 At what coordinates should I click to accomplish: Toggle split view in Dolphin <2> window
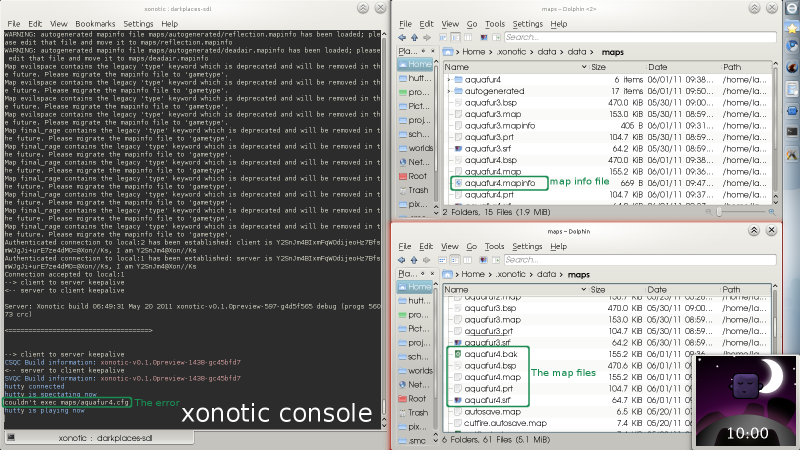pyautogui.click(x=496, y=37)
